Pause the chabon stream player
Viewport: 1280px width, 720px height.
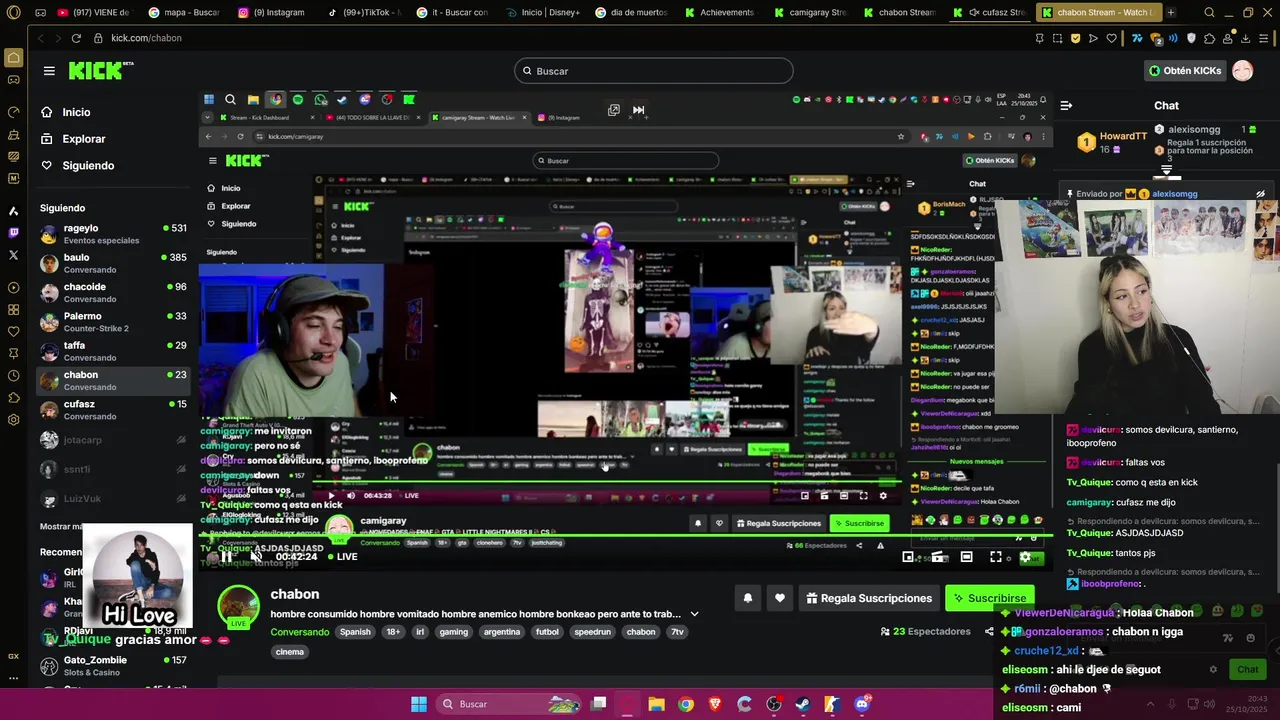pyautogui.click(x=228, y=557)
